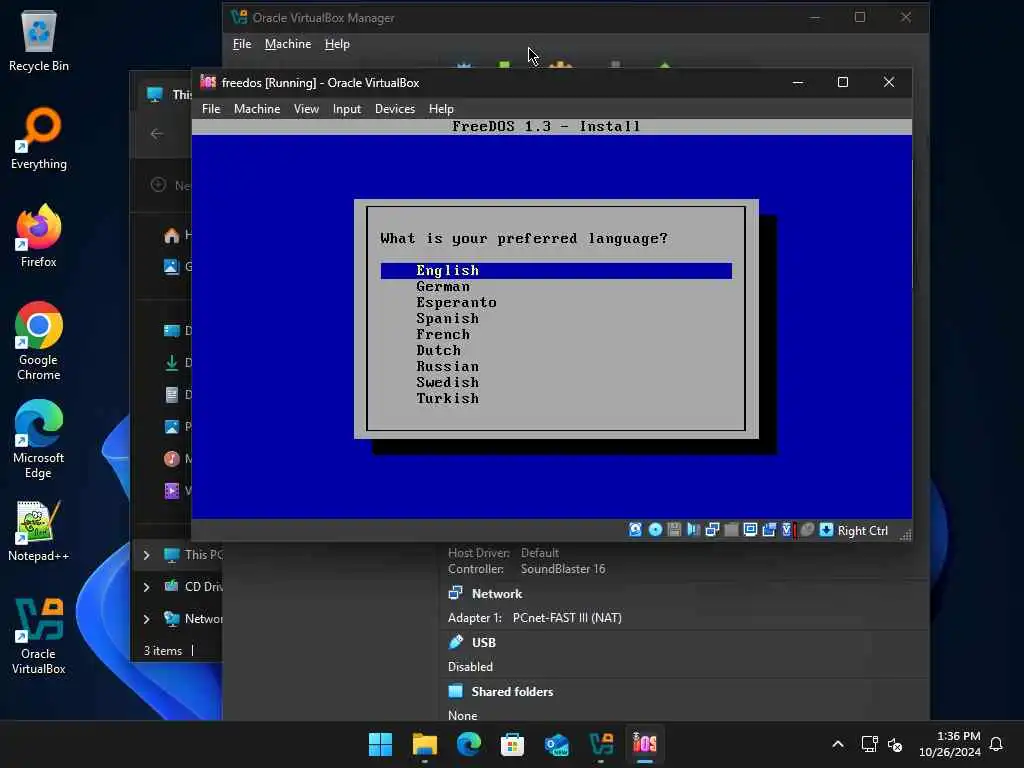Click the virtualization features V indicator in the status bar

[x=788, y=530]
